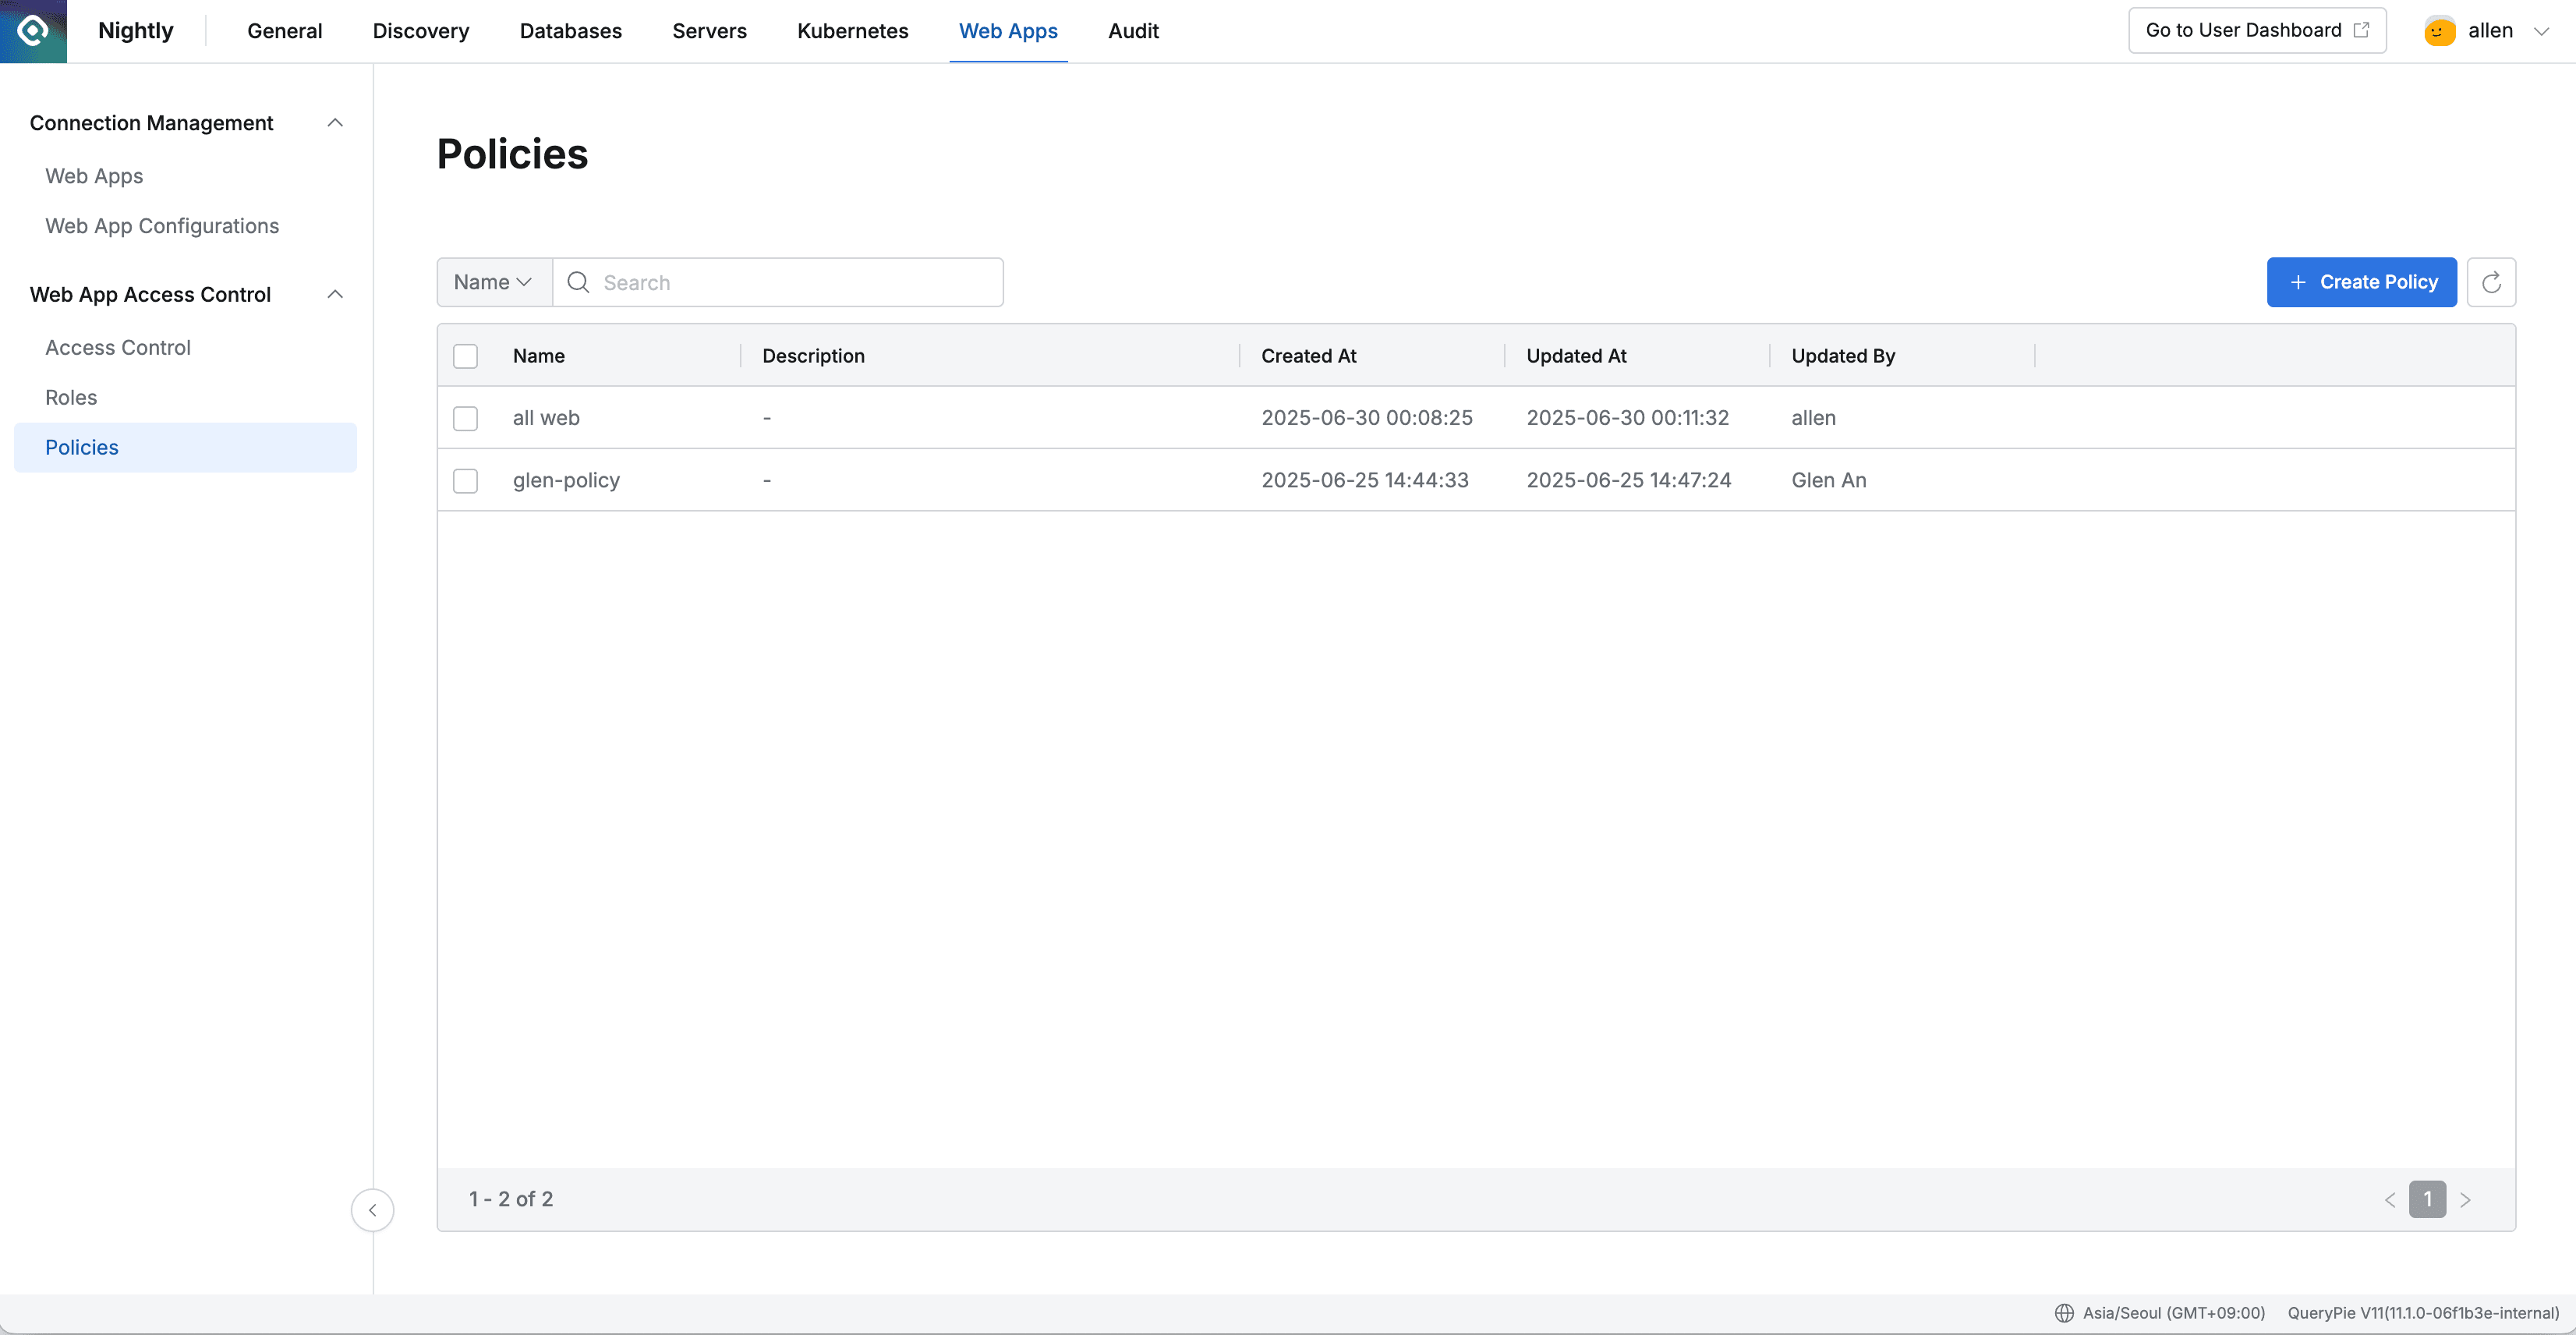Open the Name search filter dropdown
The image size is (2576, 1335).
[492, 282]
